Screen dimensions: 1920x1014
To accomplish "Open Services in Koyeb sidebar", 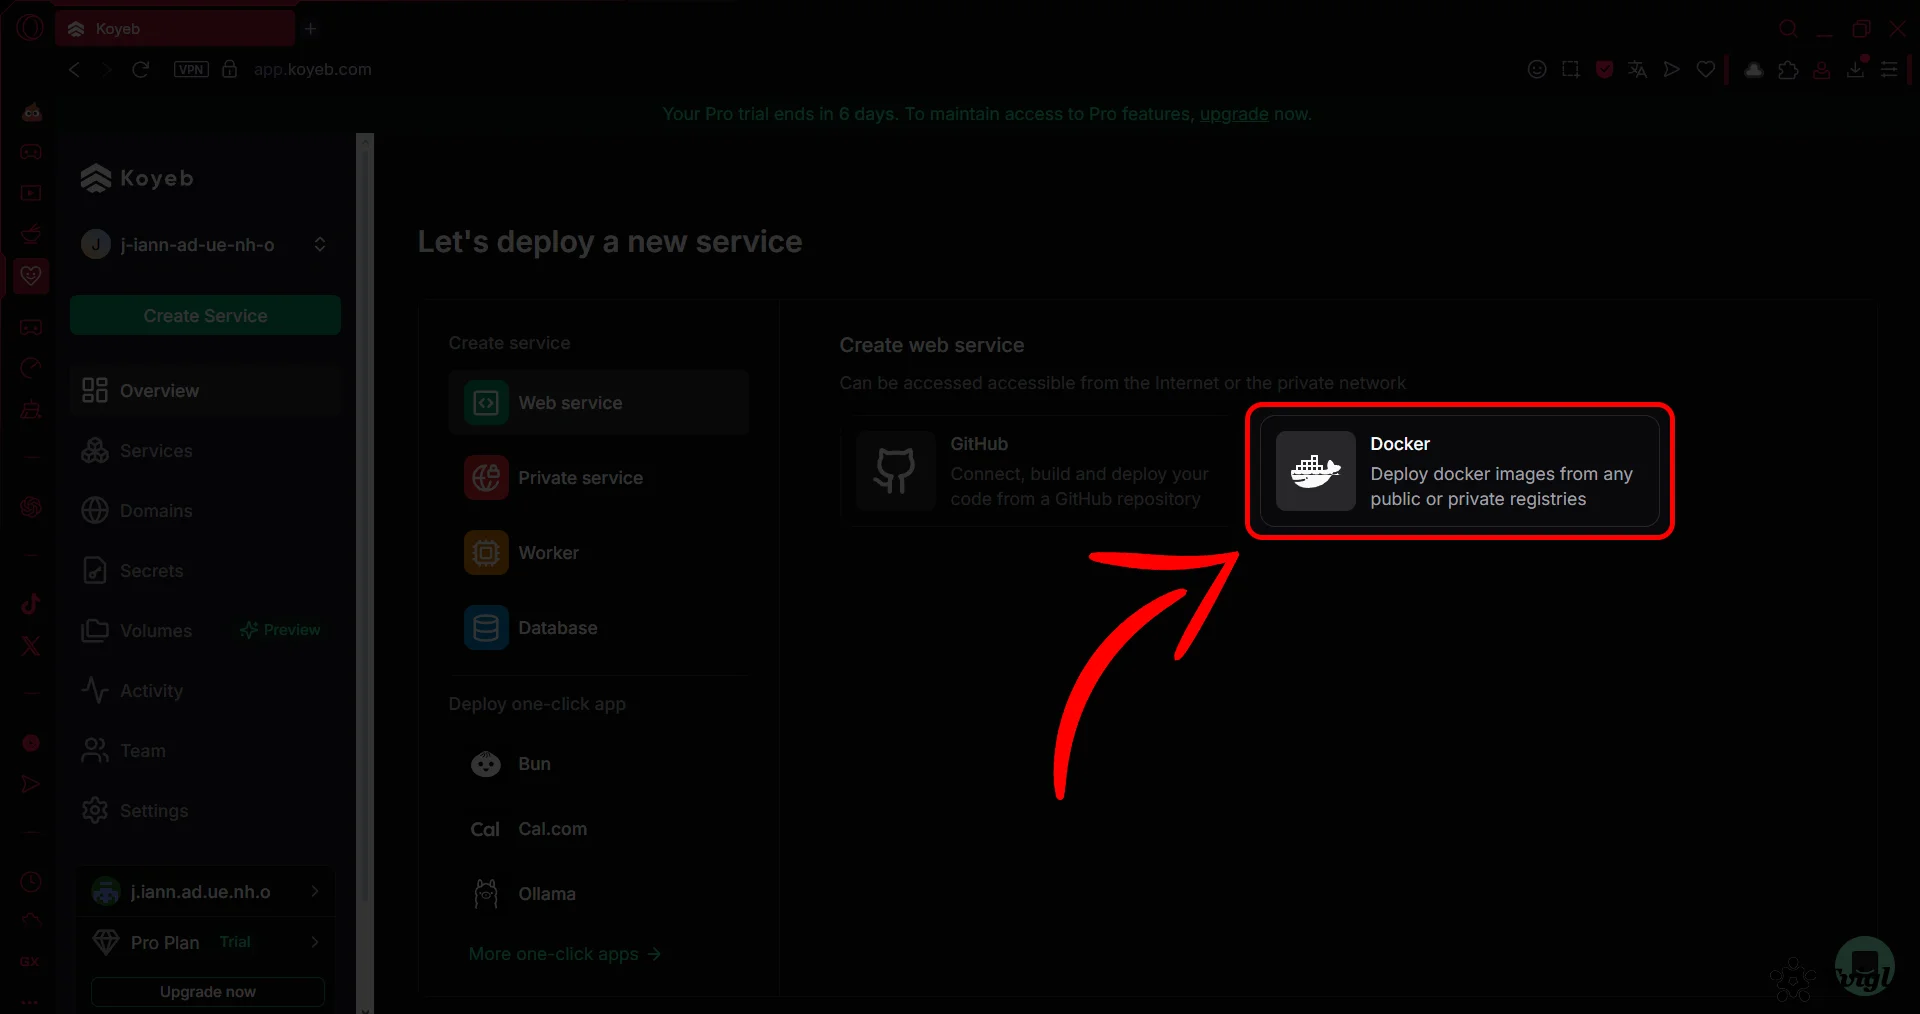I will click(x=205, y=451).
